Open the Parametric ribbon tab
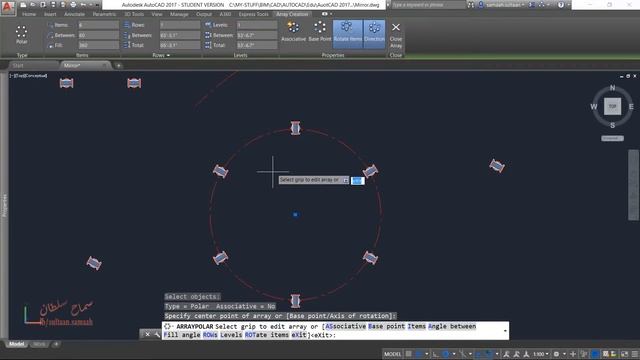The width and height of the screenshot is (640, 360). 104,14
